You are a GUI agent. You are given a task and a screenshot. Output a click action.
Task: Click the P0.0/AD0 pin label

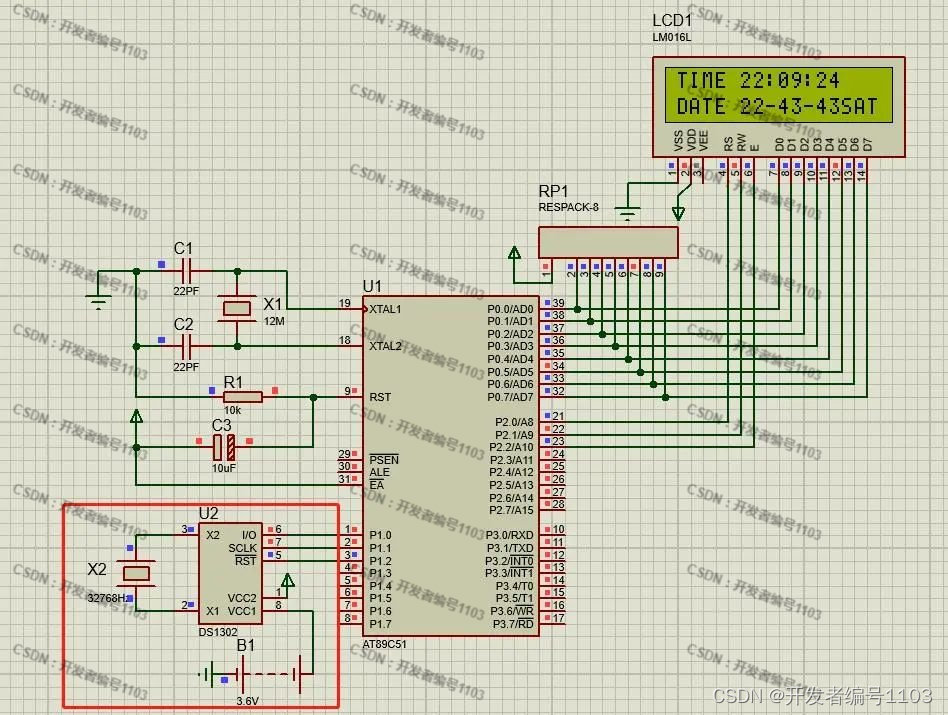pyautogui.click(x=510, y=309)
